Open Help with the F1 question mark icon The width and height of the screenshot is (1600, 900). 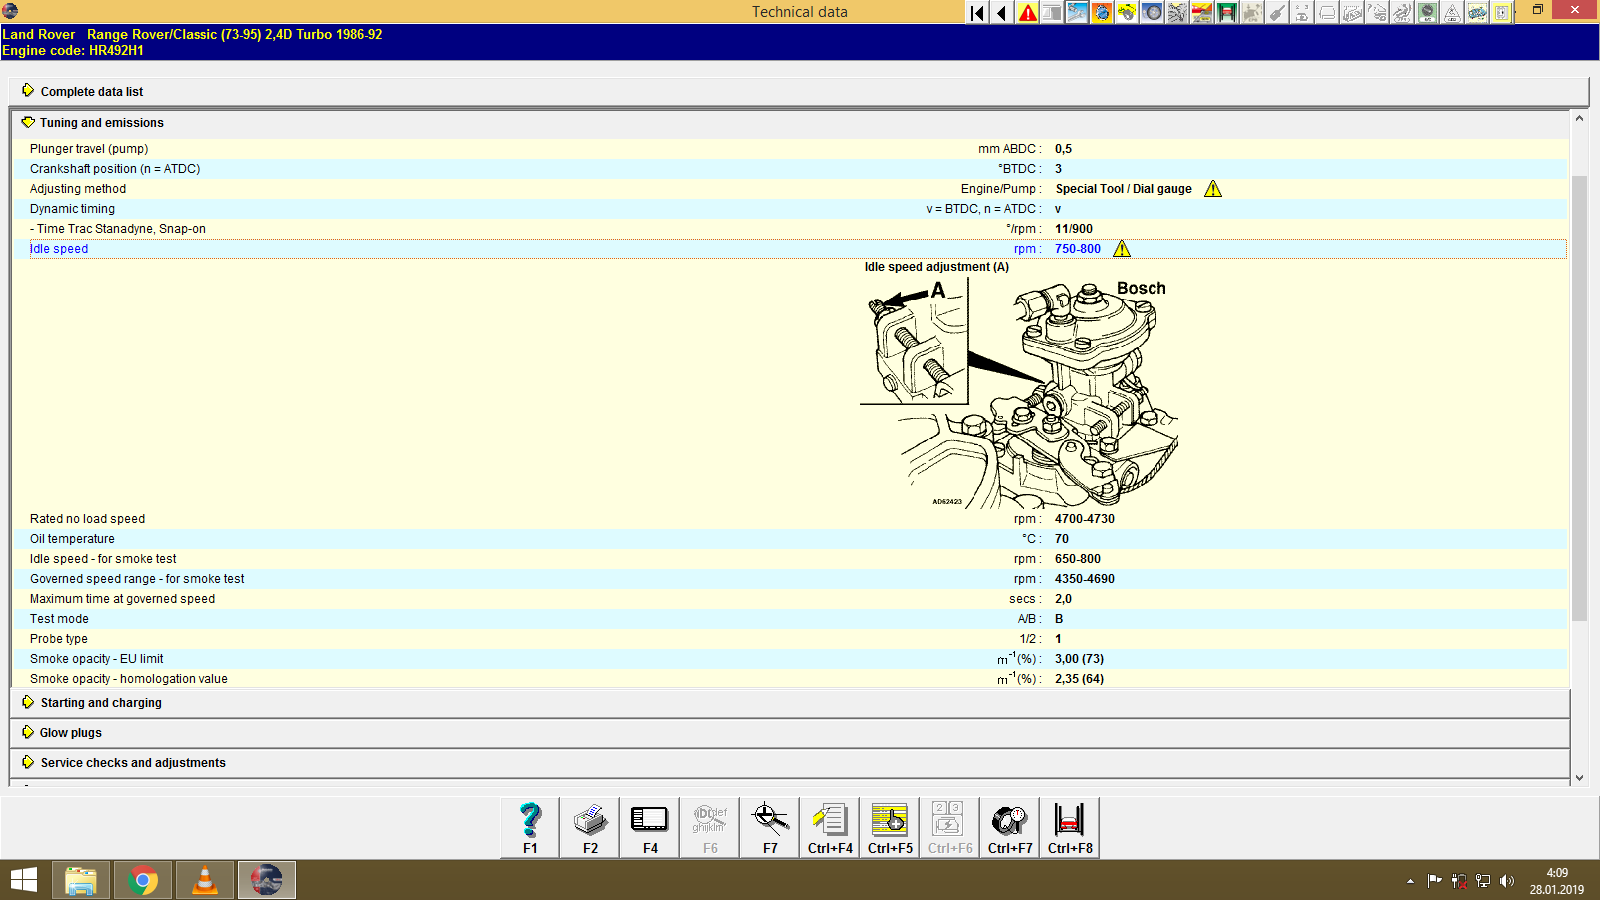point(528,827)
